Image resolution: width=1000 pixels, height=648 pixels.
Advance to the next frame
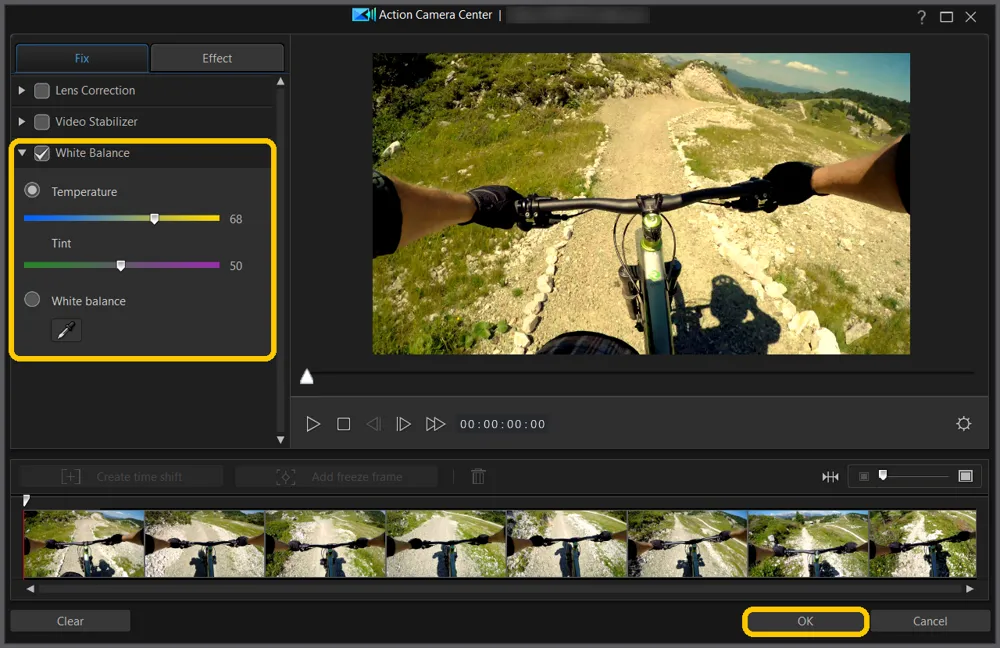pos(403,424)
